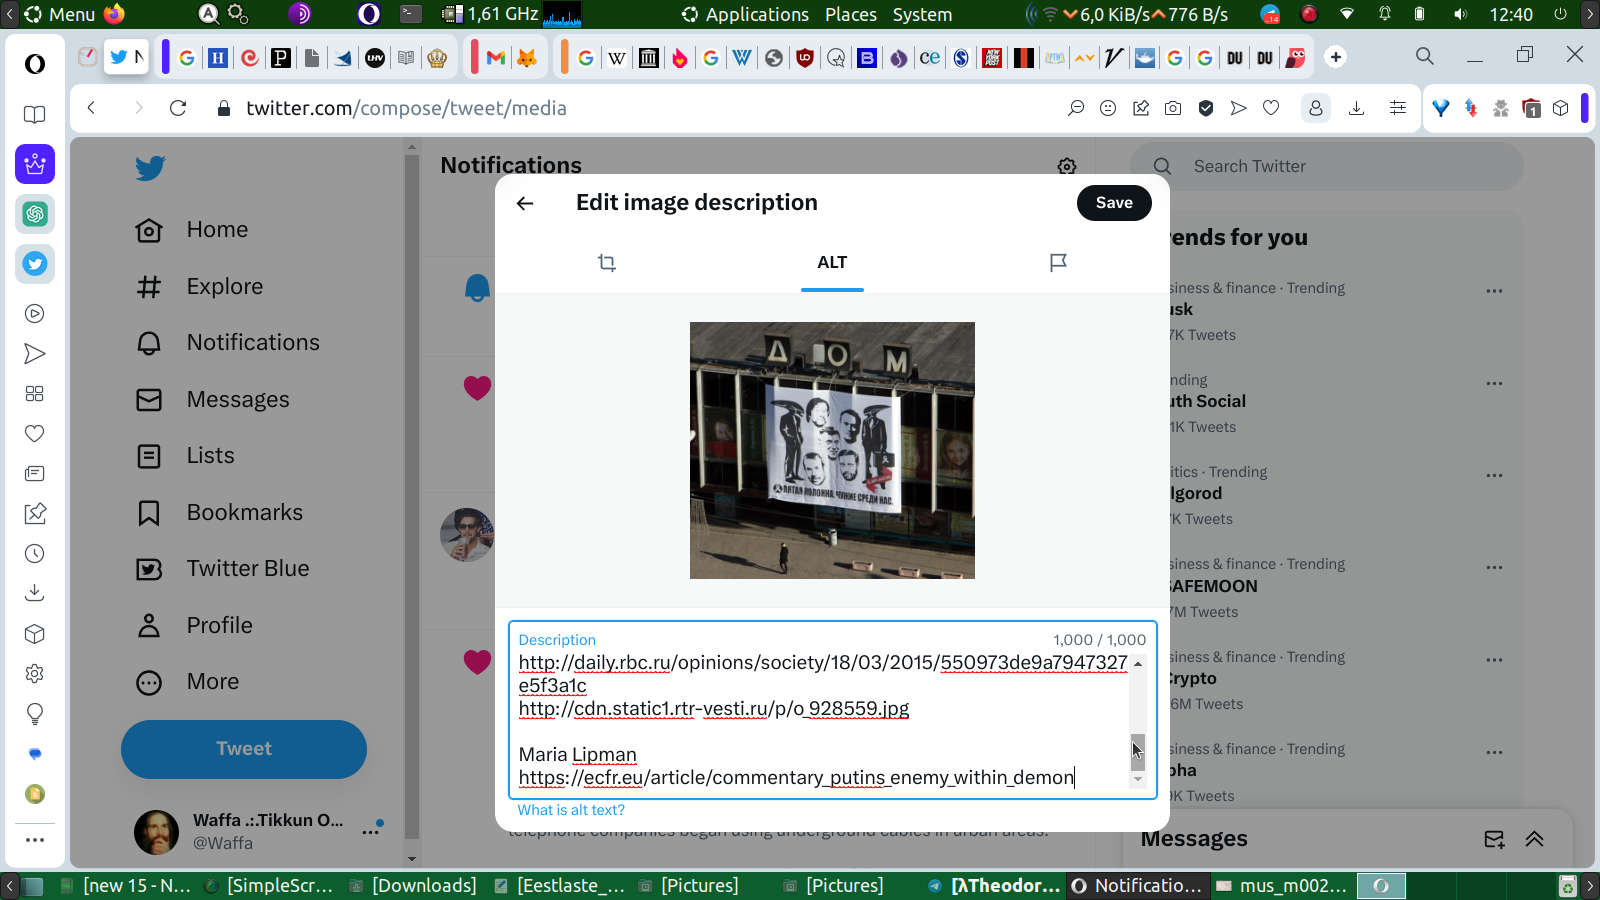Open Profile in Twitter sidebar
This screenshot has height=900, width=1600.
[195, 626]
